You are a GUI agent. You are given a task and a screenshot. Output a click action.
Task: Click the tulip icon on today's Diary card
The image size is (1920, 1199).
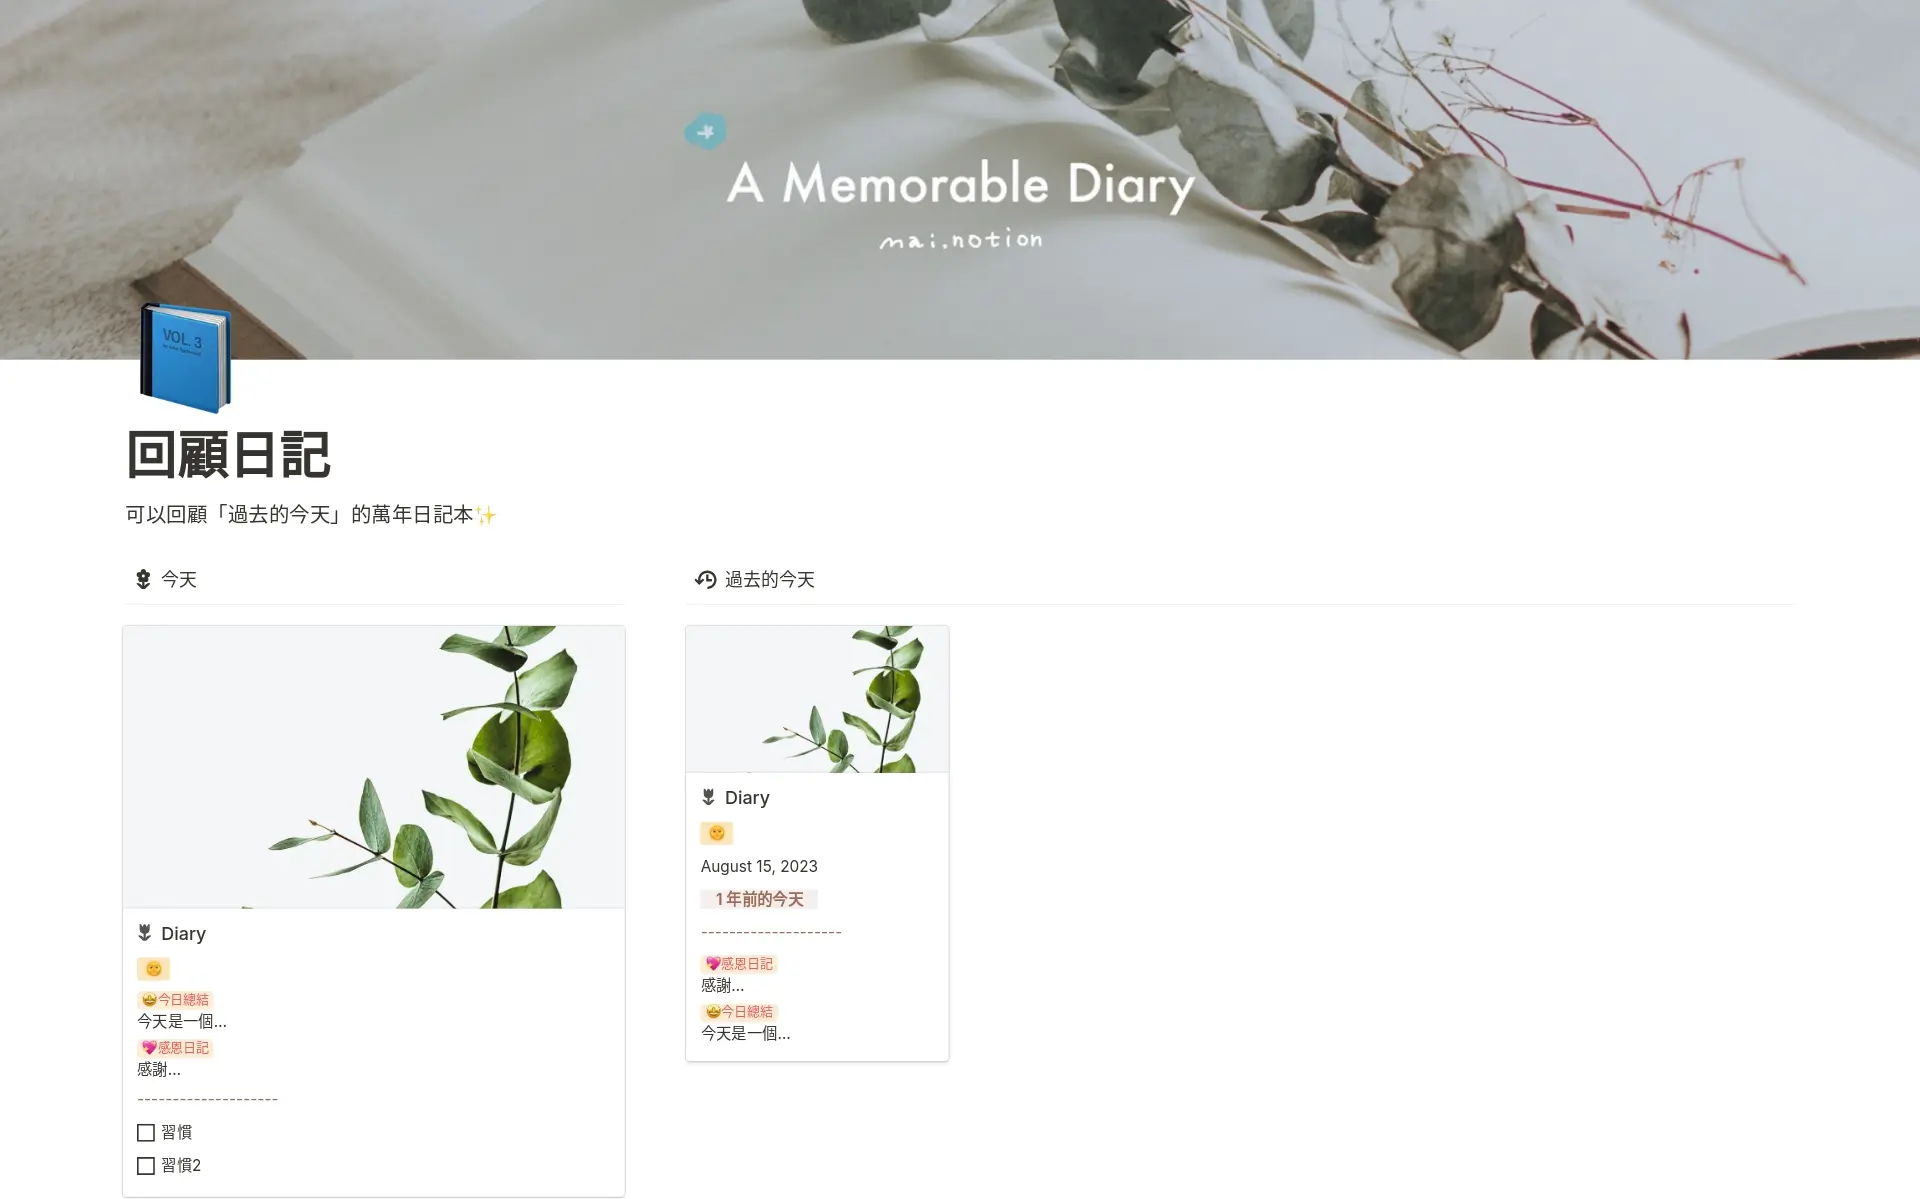[x=145, y=933]
